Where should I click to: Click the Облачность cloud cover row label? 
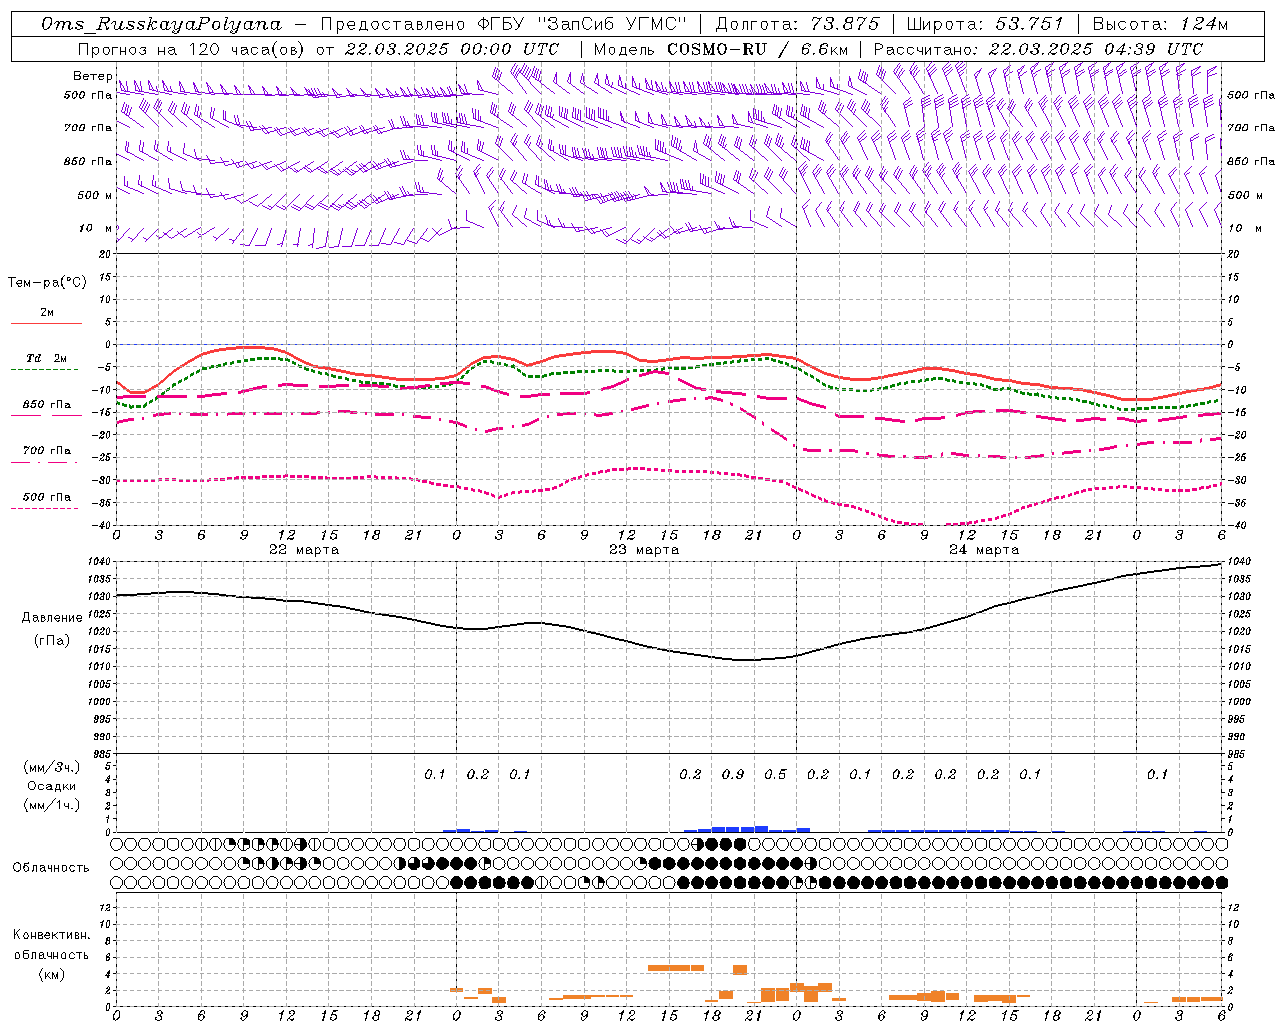click(51, 867)
